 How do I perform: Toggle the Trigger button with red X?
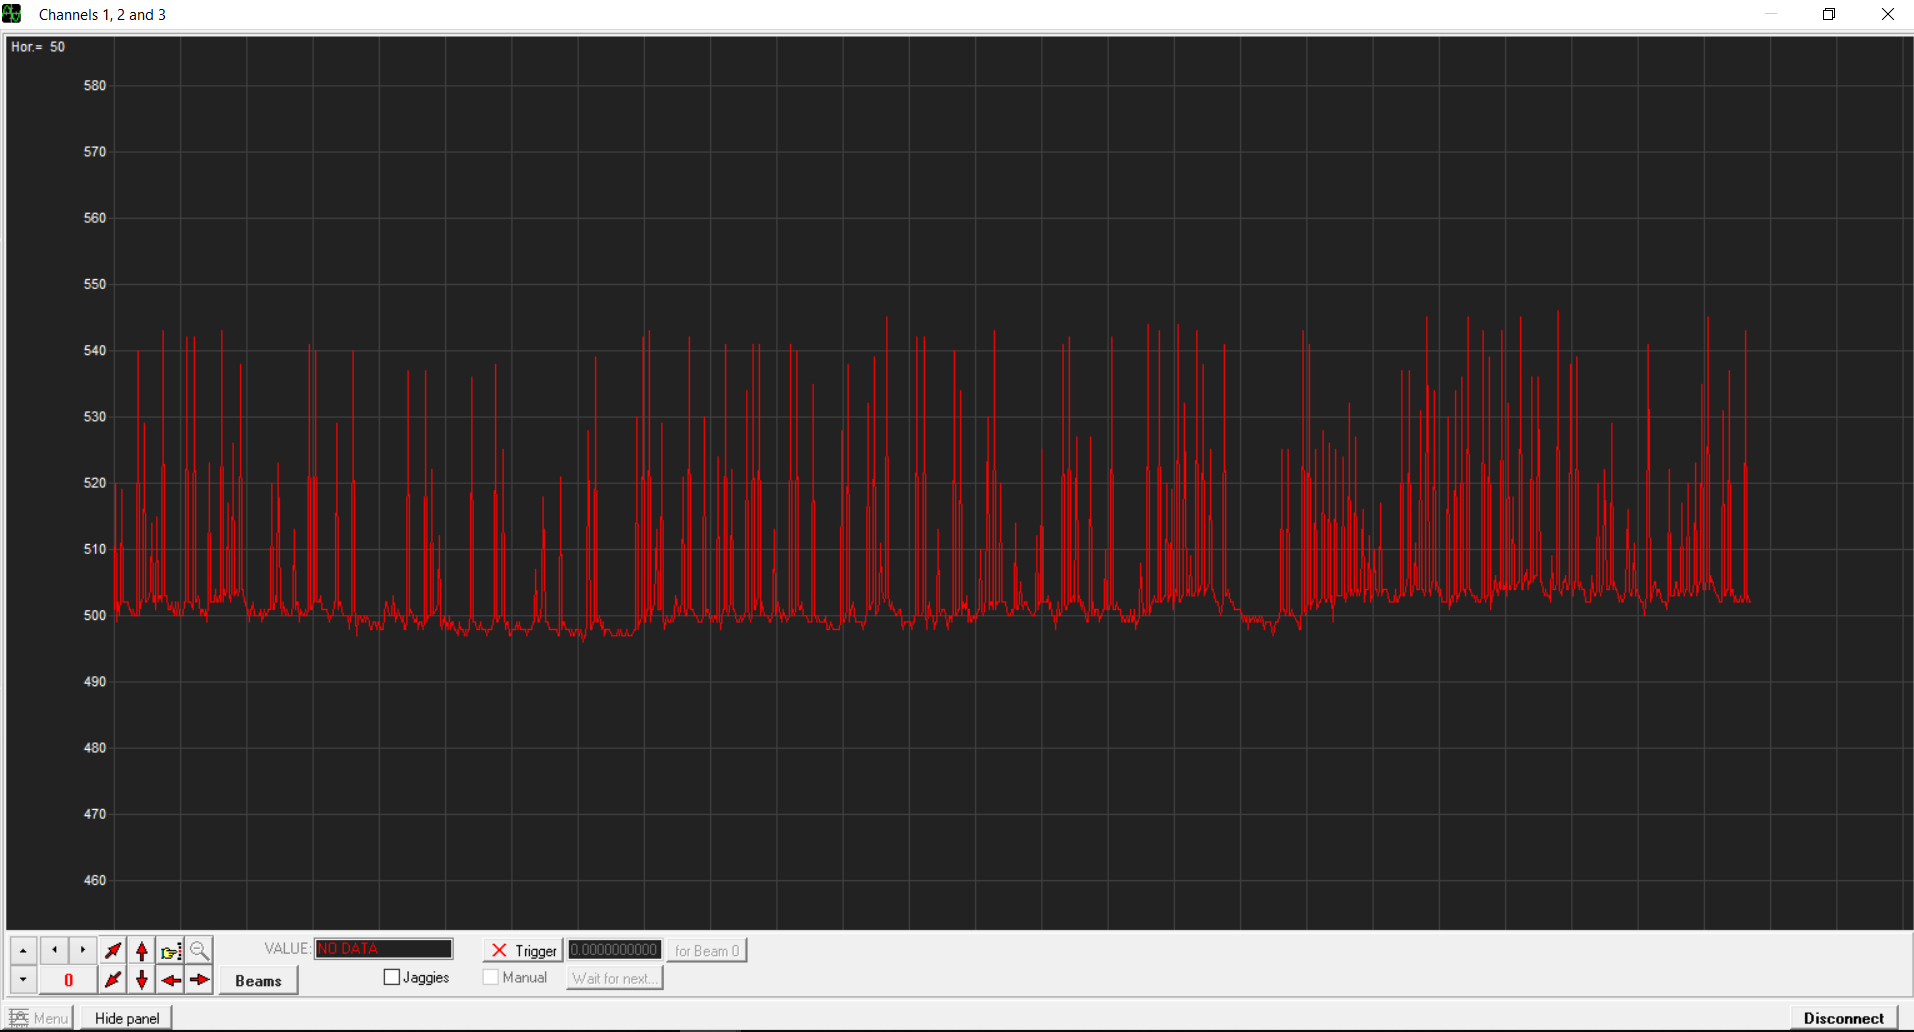523,950
